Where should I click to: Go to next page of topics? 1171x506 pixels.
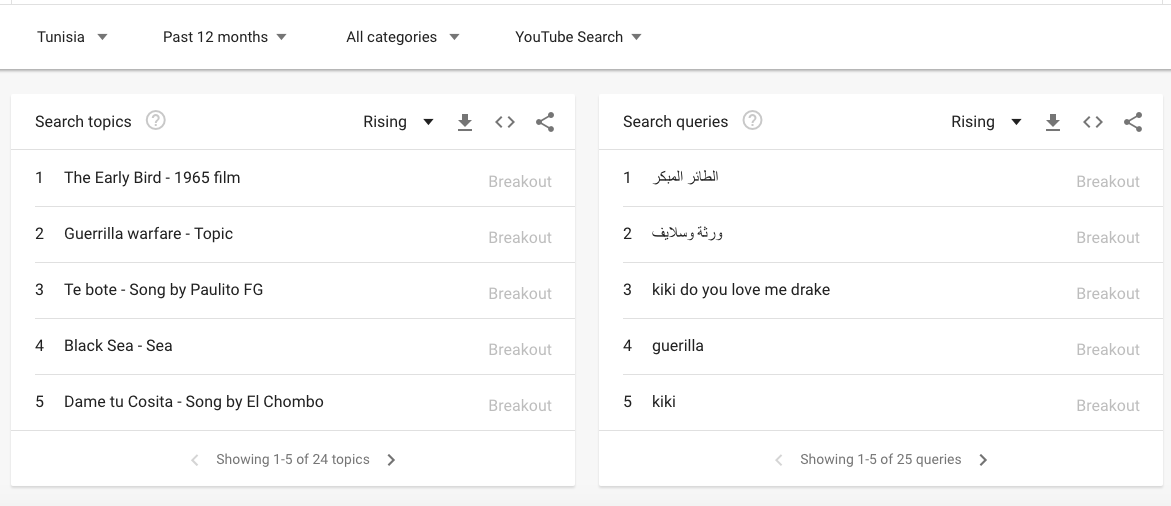(391, 460)
